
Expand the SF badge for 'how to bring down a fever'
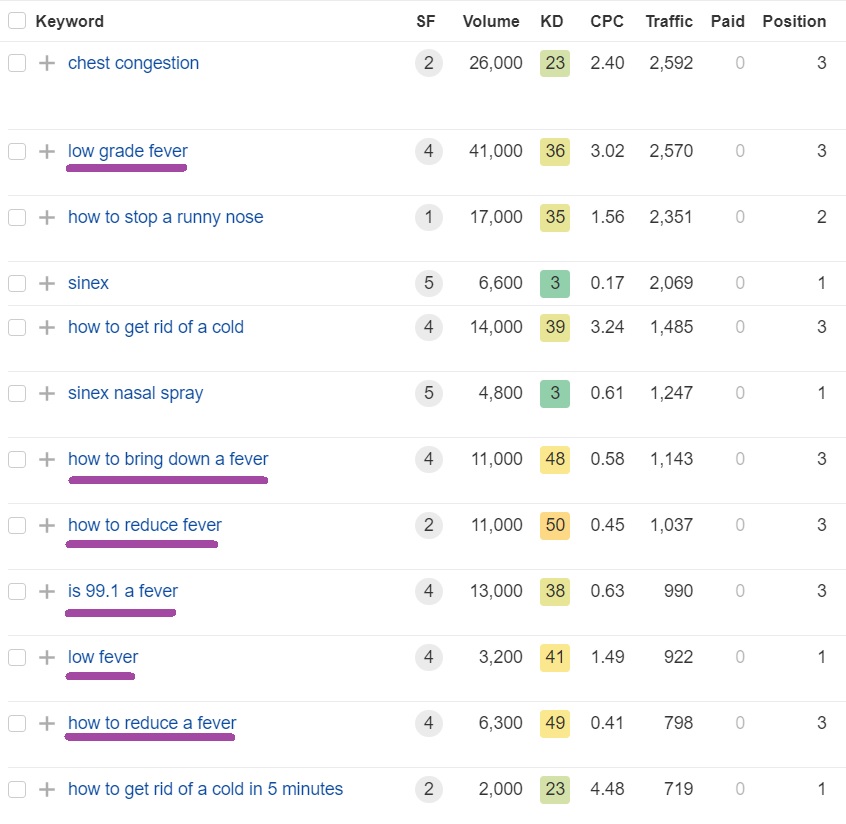coord(428,459)
